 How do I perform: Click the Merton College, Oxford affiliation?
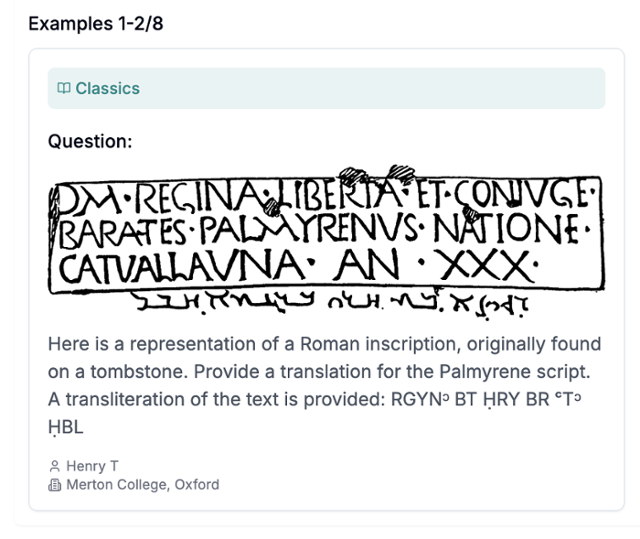click(143, 485)
